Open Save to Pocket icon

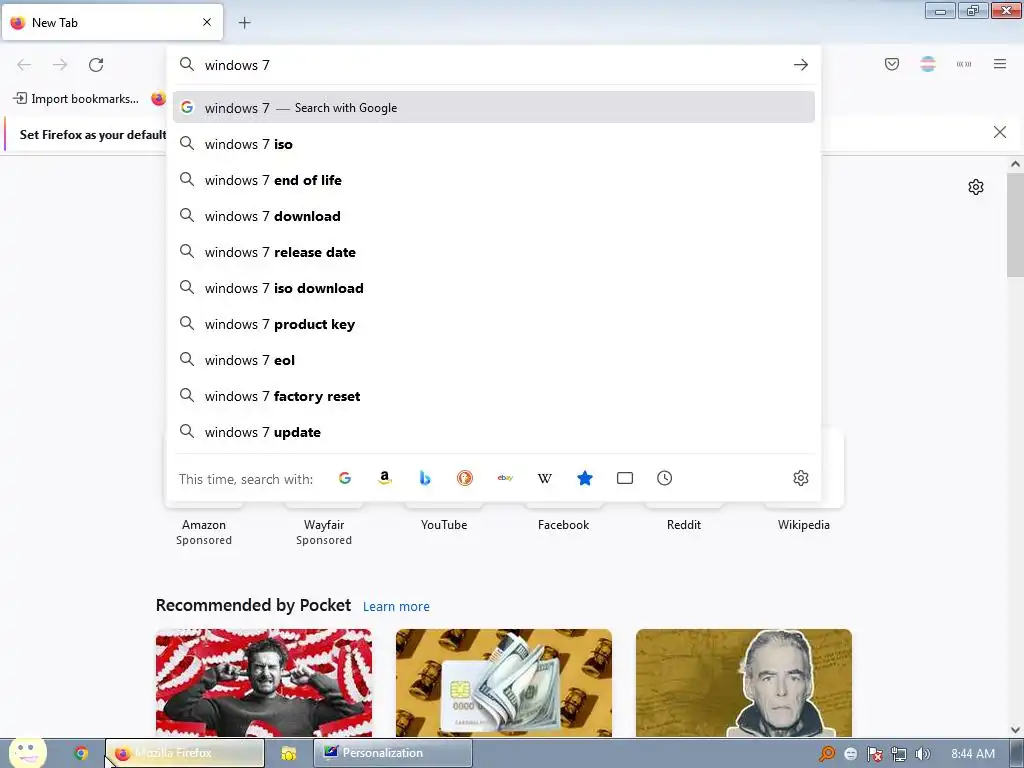(892, 64)
